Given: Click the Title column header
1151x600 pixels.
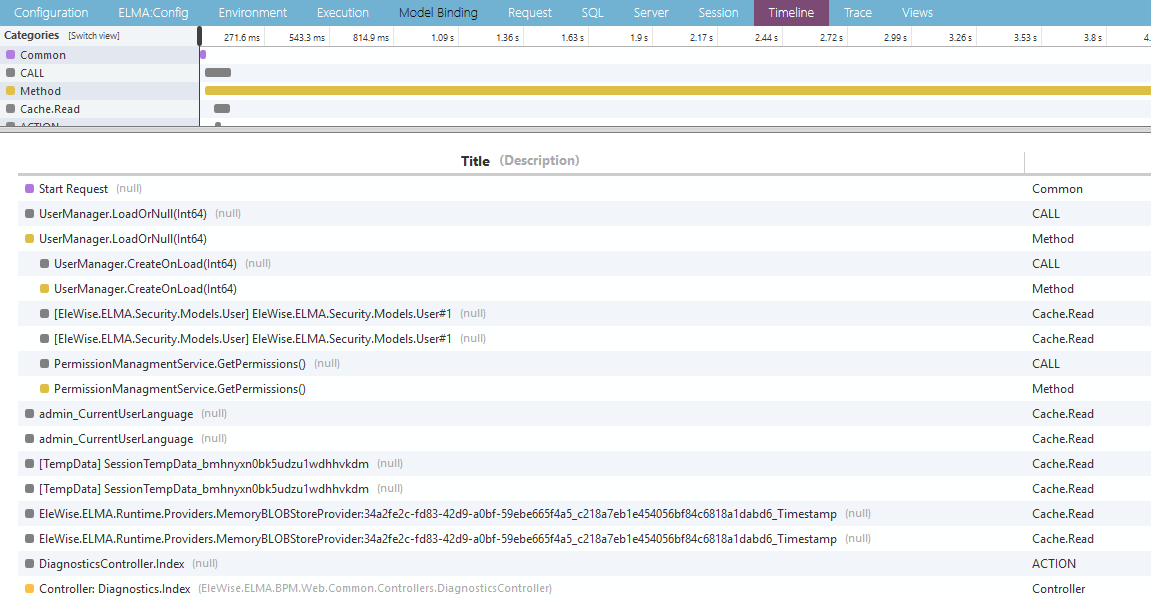Looking at the screenshot, I should click(475, 161).
